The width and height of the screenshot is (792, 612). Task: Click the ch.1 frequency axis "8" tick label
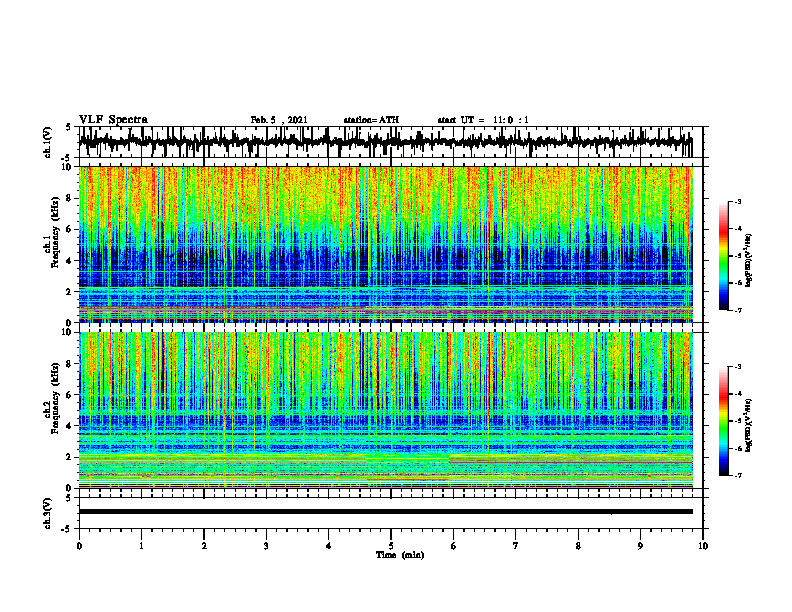coord(71,198)
